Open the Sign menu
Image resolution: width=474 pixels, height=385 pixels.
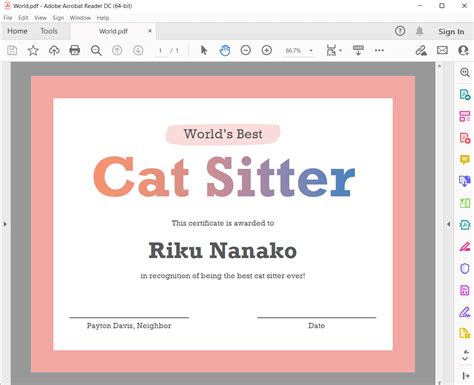58,18
